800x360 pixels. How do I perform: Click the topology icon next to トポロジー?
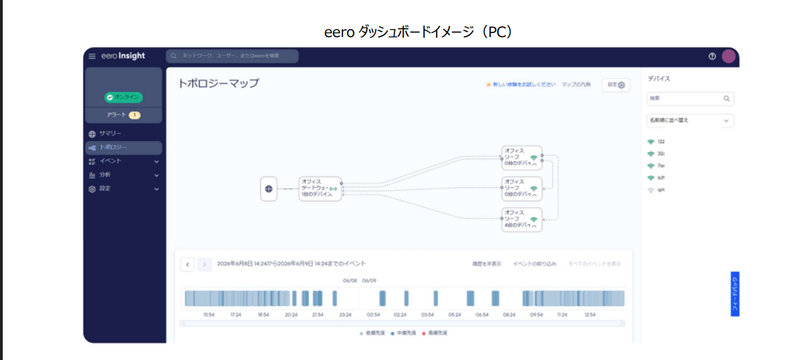(x=92, y=147)
